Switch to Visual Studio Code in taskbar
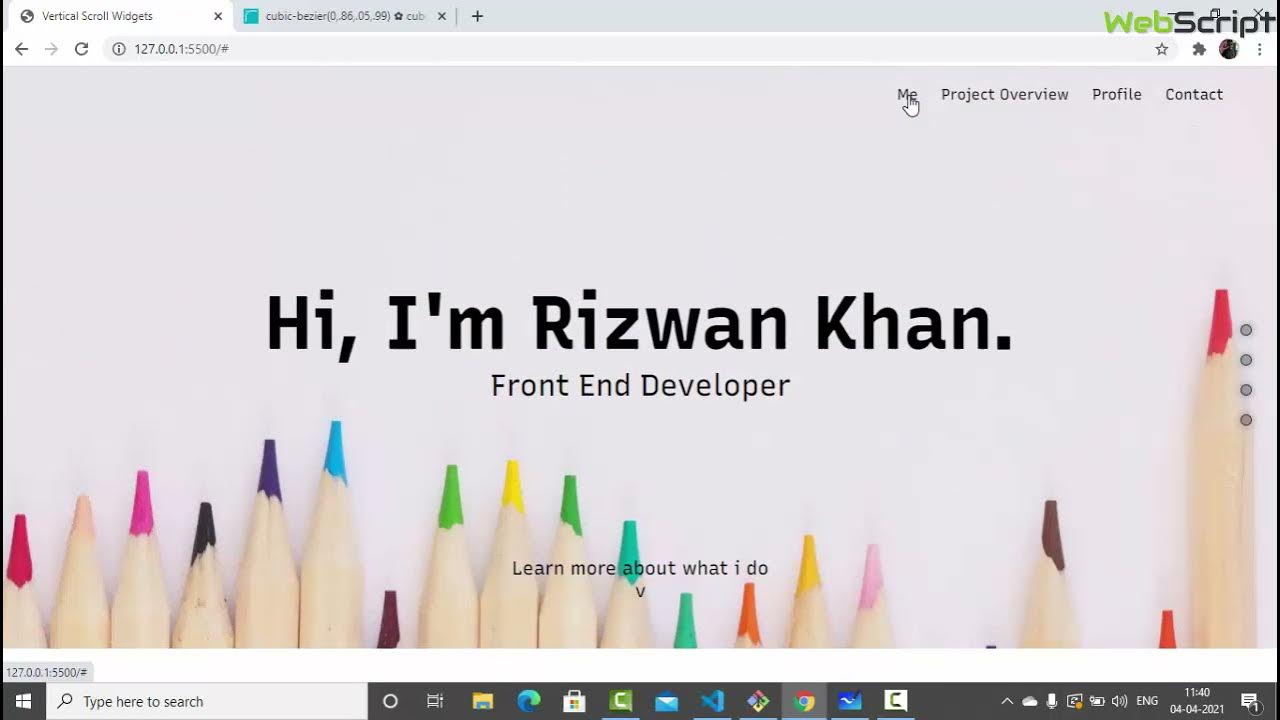Image resolution: width=1280 pixels, height=720 pixels. pyautogui.click(x=713, y=701)
